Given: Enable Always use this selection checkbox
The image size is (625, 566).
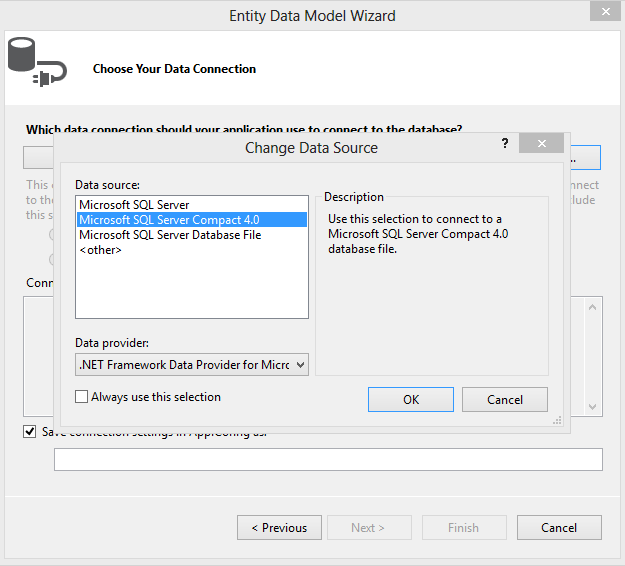Looking at the screenshot, I should coord(82,397).
